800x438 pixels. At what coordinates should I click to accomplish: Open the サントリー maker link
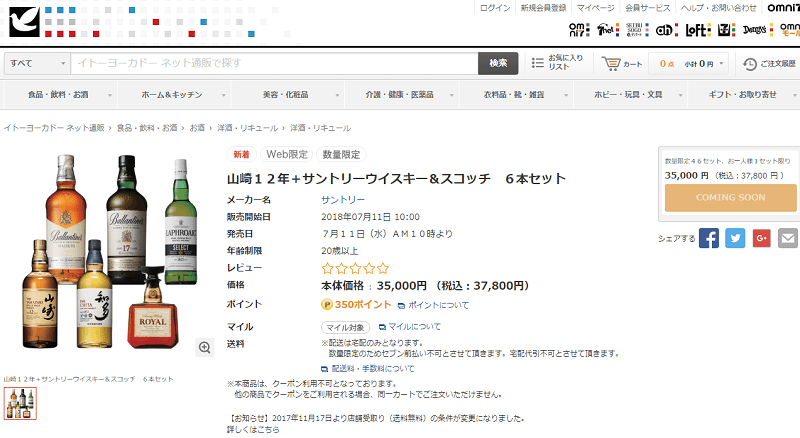(343, 200)
